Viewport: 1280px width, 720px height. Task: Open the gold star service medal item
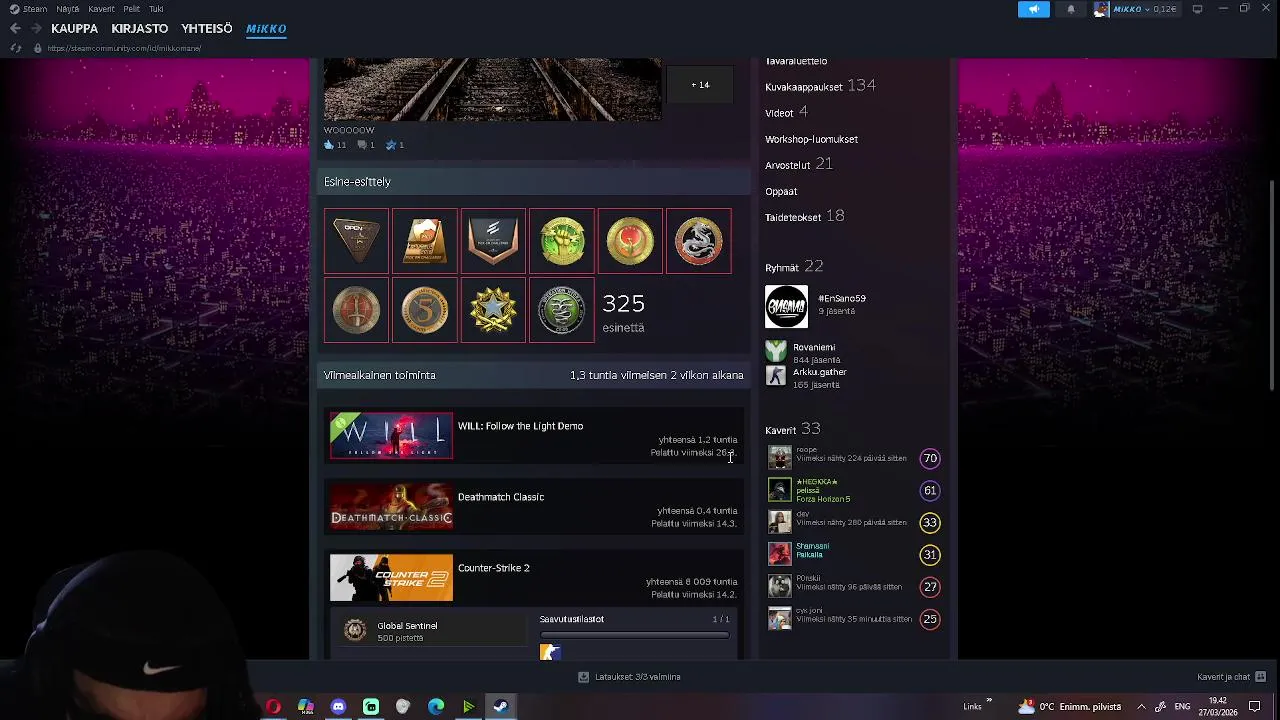493,310
